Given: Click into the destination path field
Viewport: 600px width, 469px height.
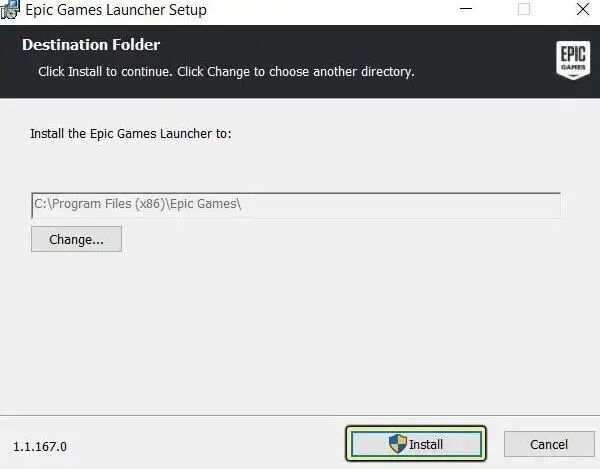Looking at the screenshot, I should (x=296, y=205).
